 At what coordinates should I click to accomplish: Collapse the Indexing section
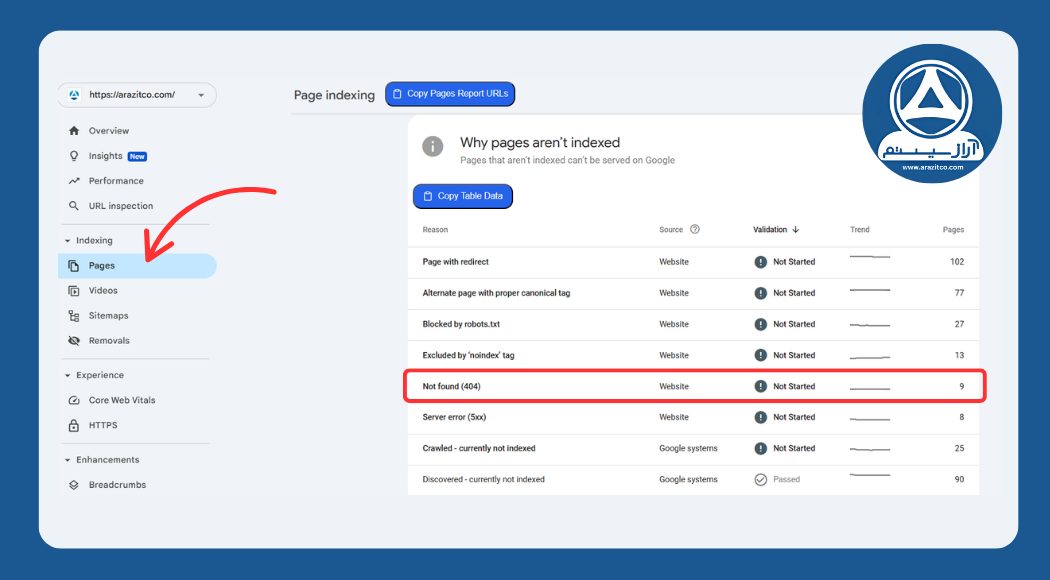(x=68, y=241)
